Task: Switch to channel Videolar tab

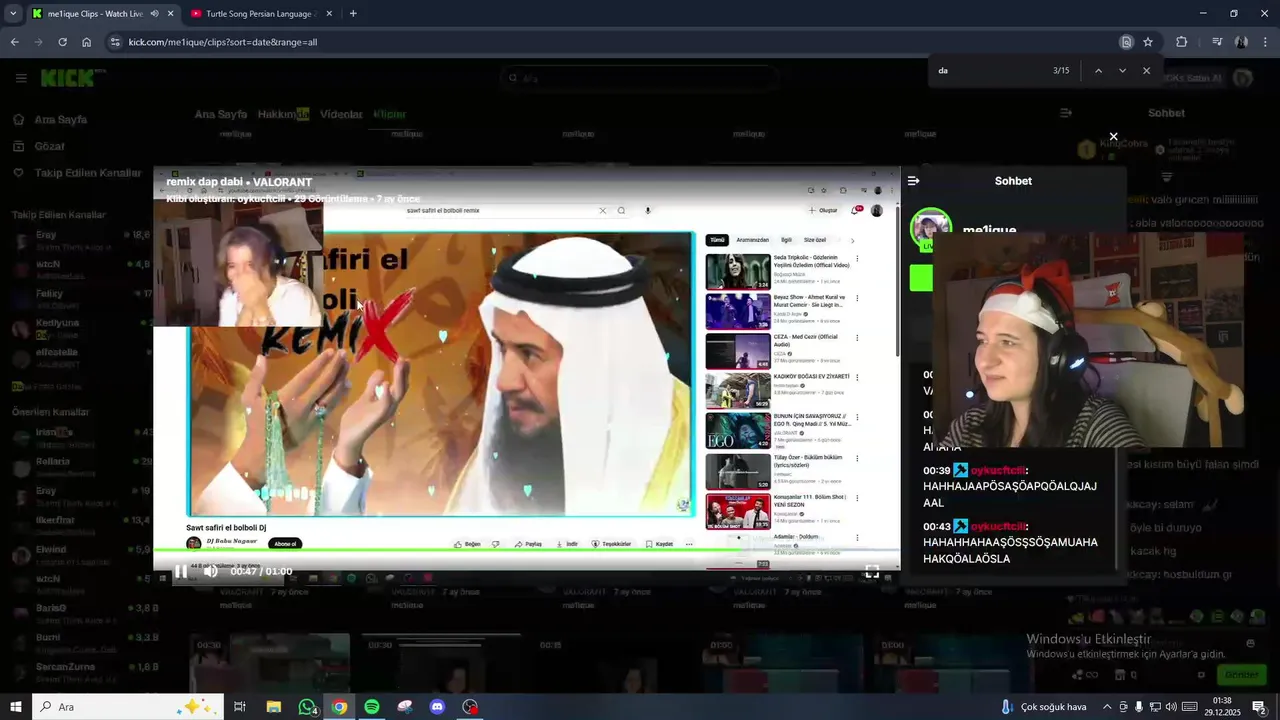Action: (x=341, y=115)
